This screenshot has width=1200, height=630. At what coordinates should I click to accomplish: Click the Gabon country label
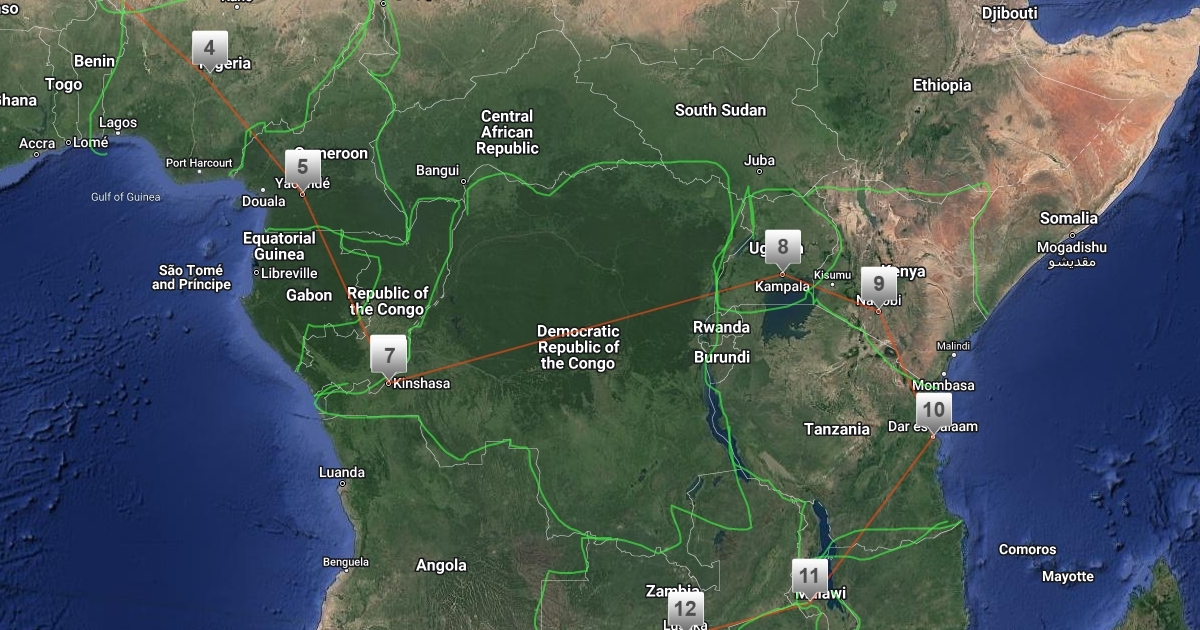[x=309, y=295]
